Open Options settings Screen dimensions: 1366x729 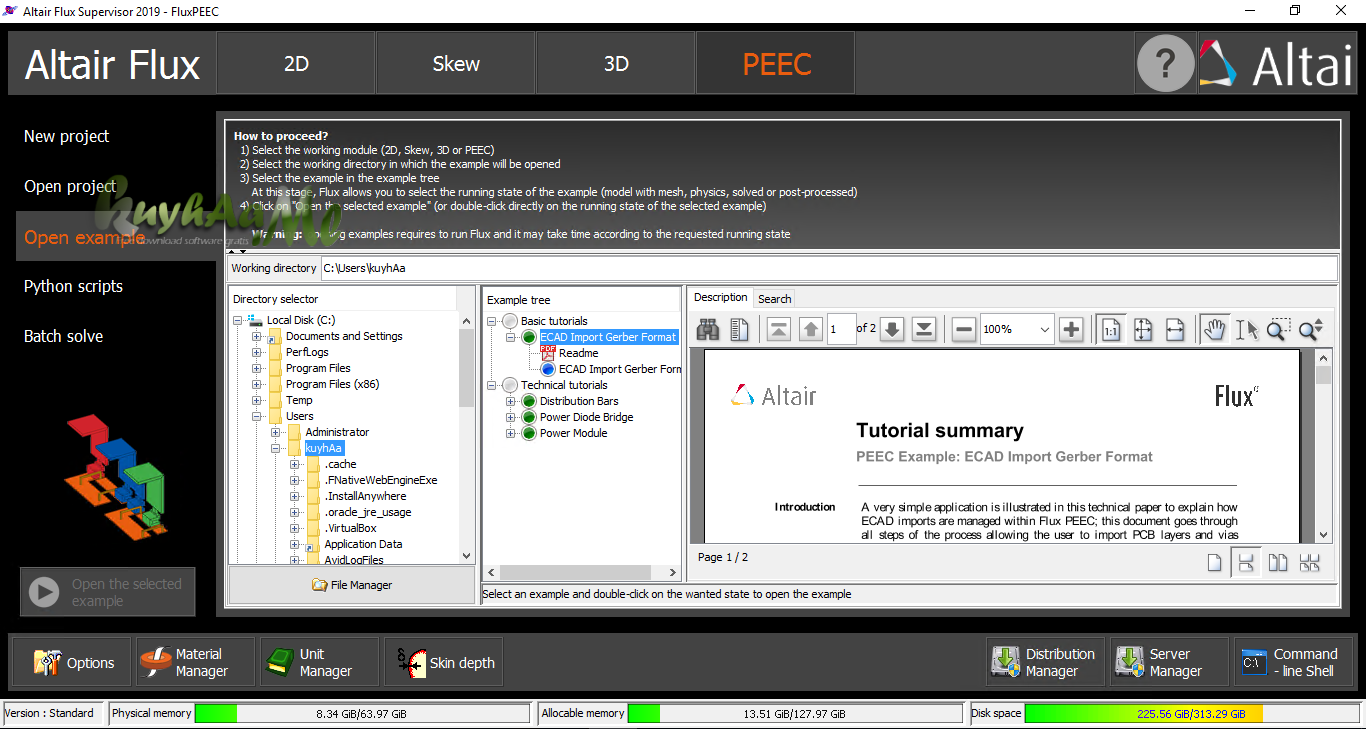coord(72,662)
